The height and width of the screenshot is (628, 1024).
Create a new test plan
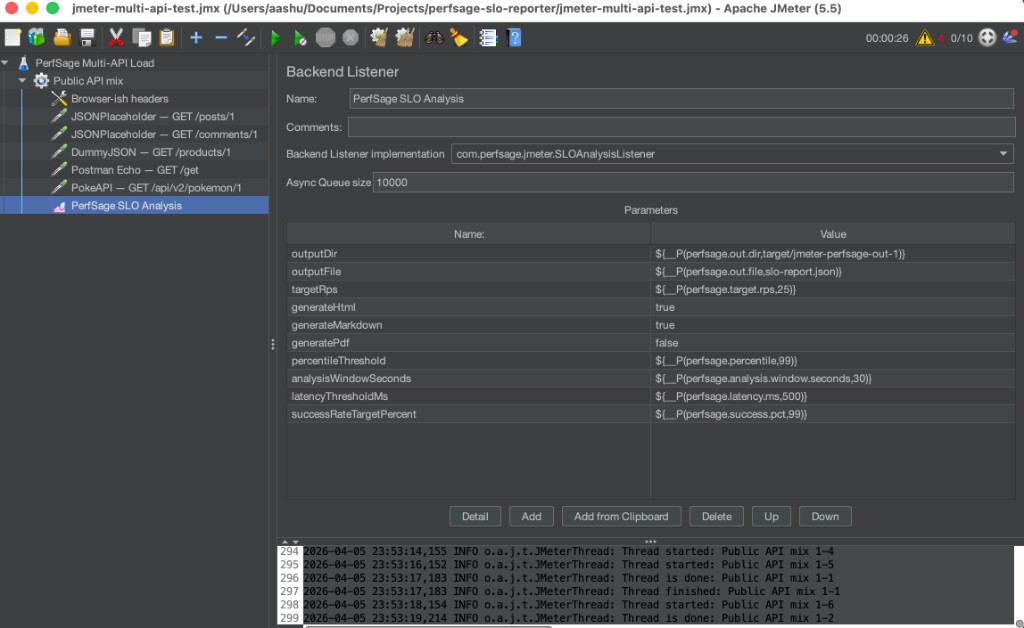12,38
